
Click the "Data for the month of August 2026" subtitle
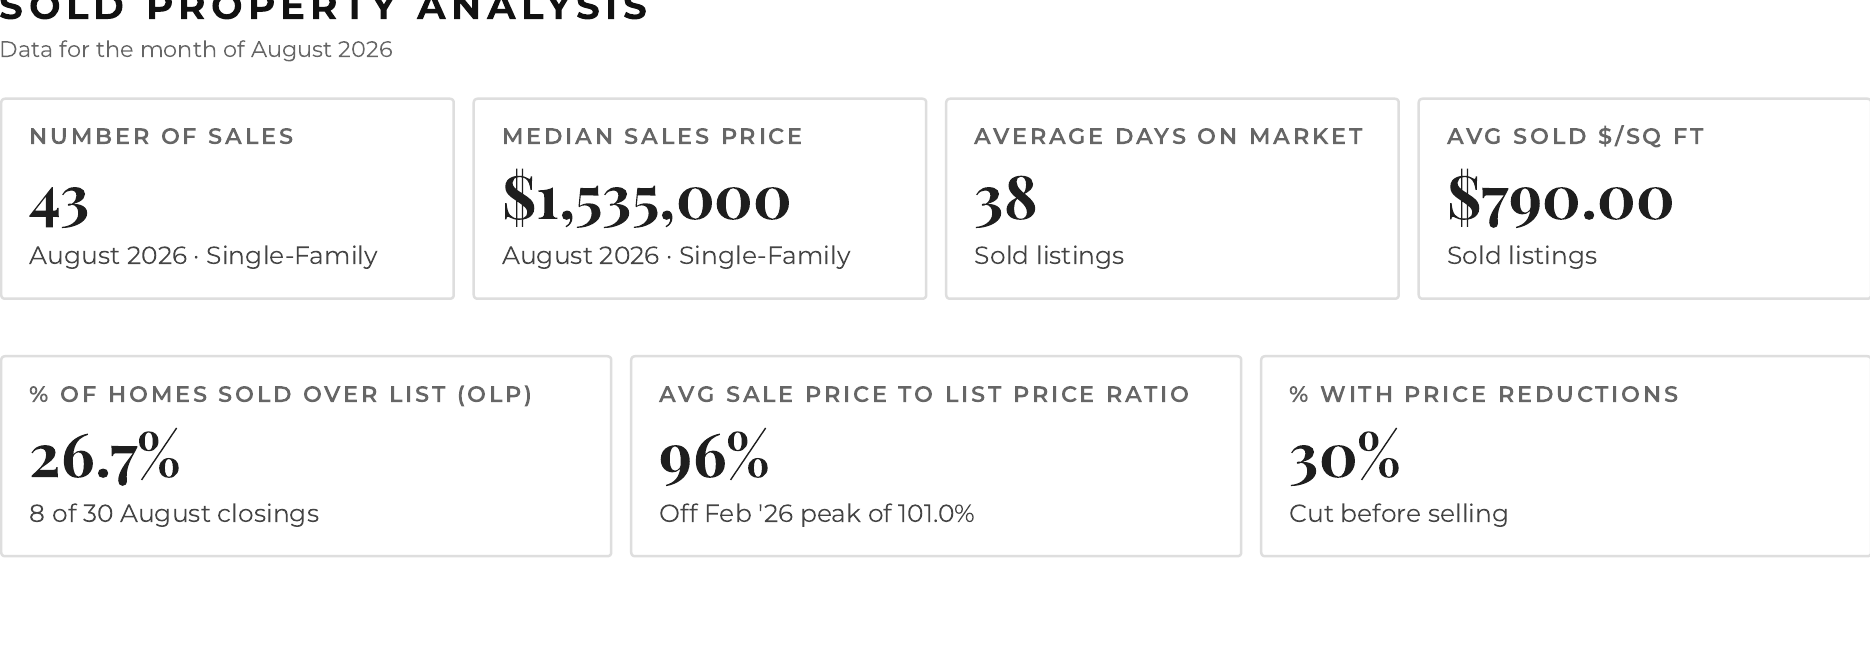tap(196, 49)
